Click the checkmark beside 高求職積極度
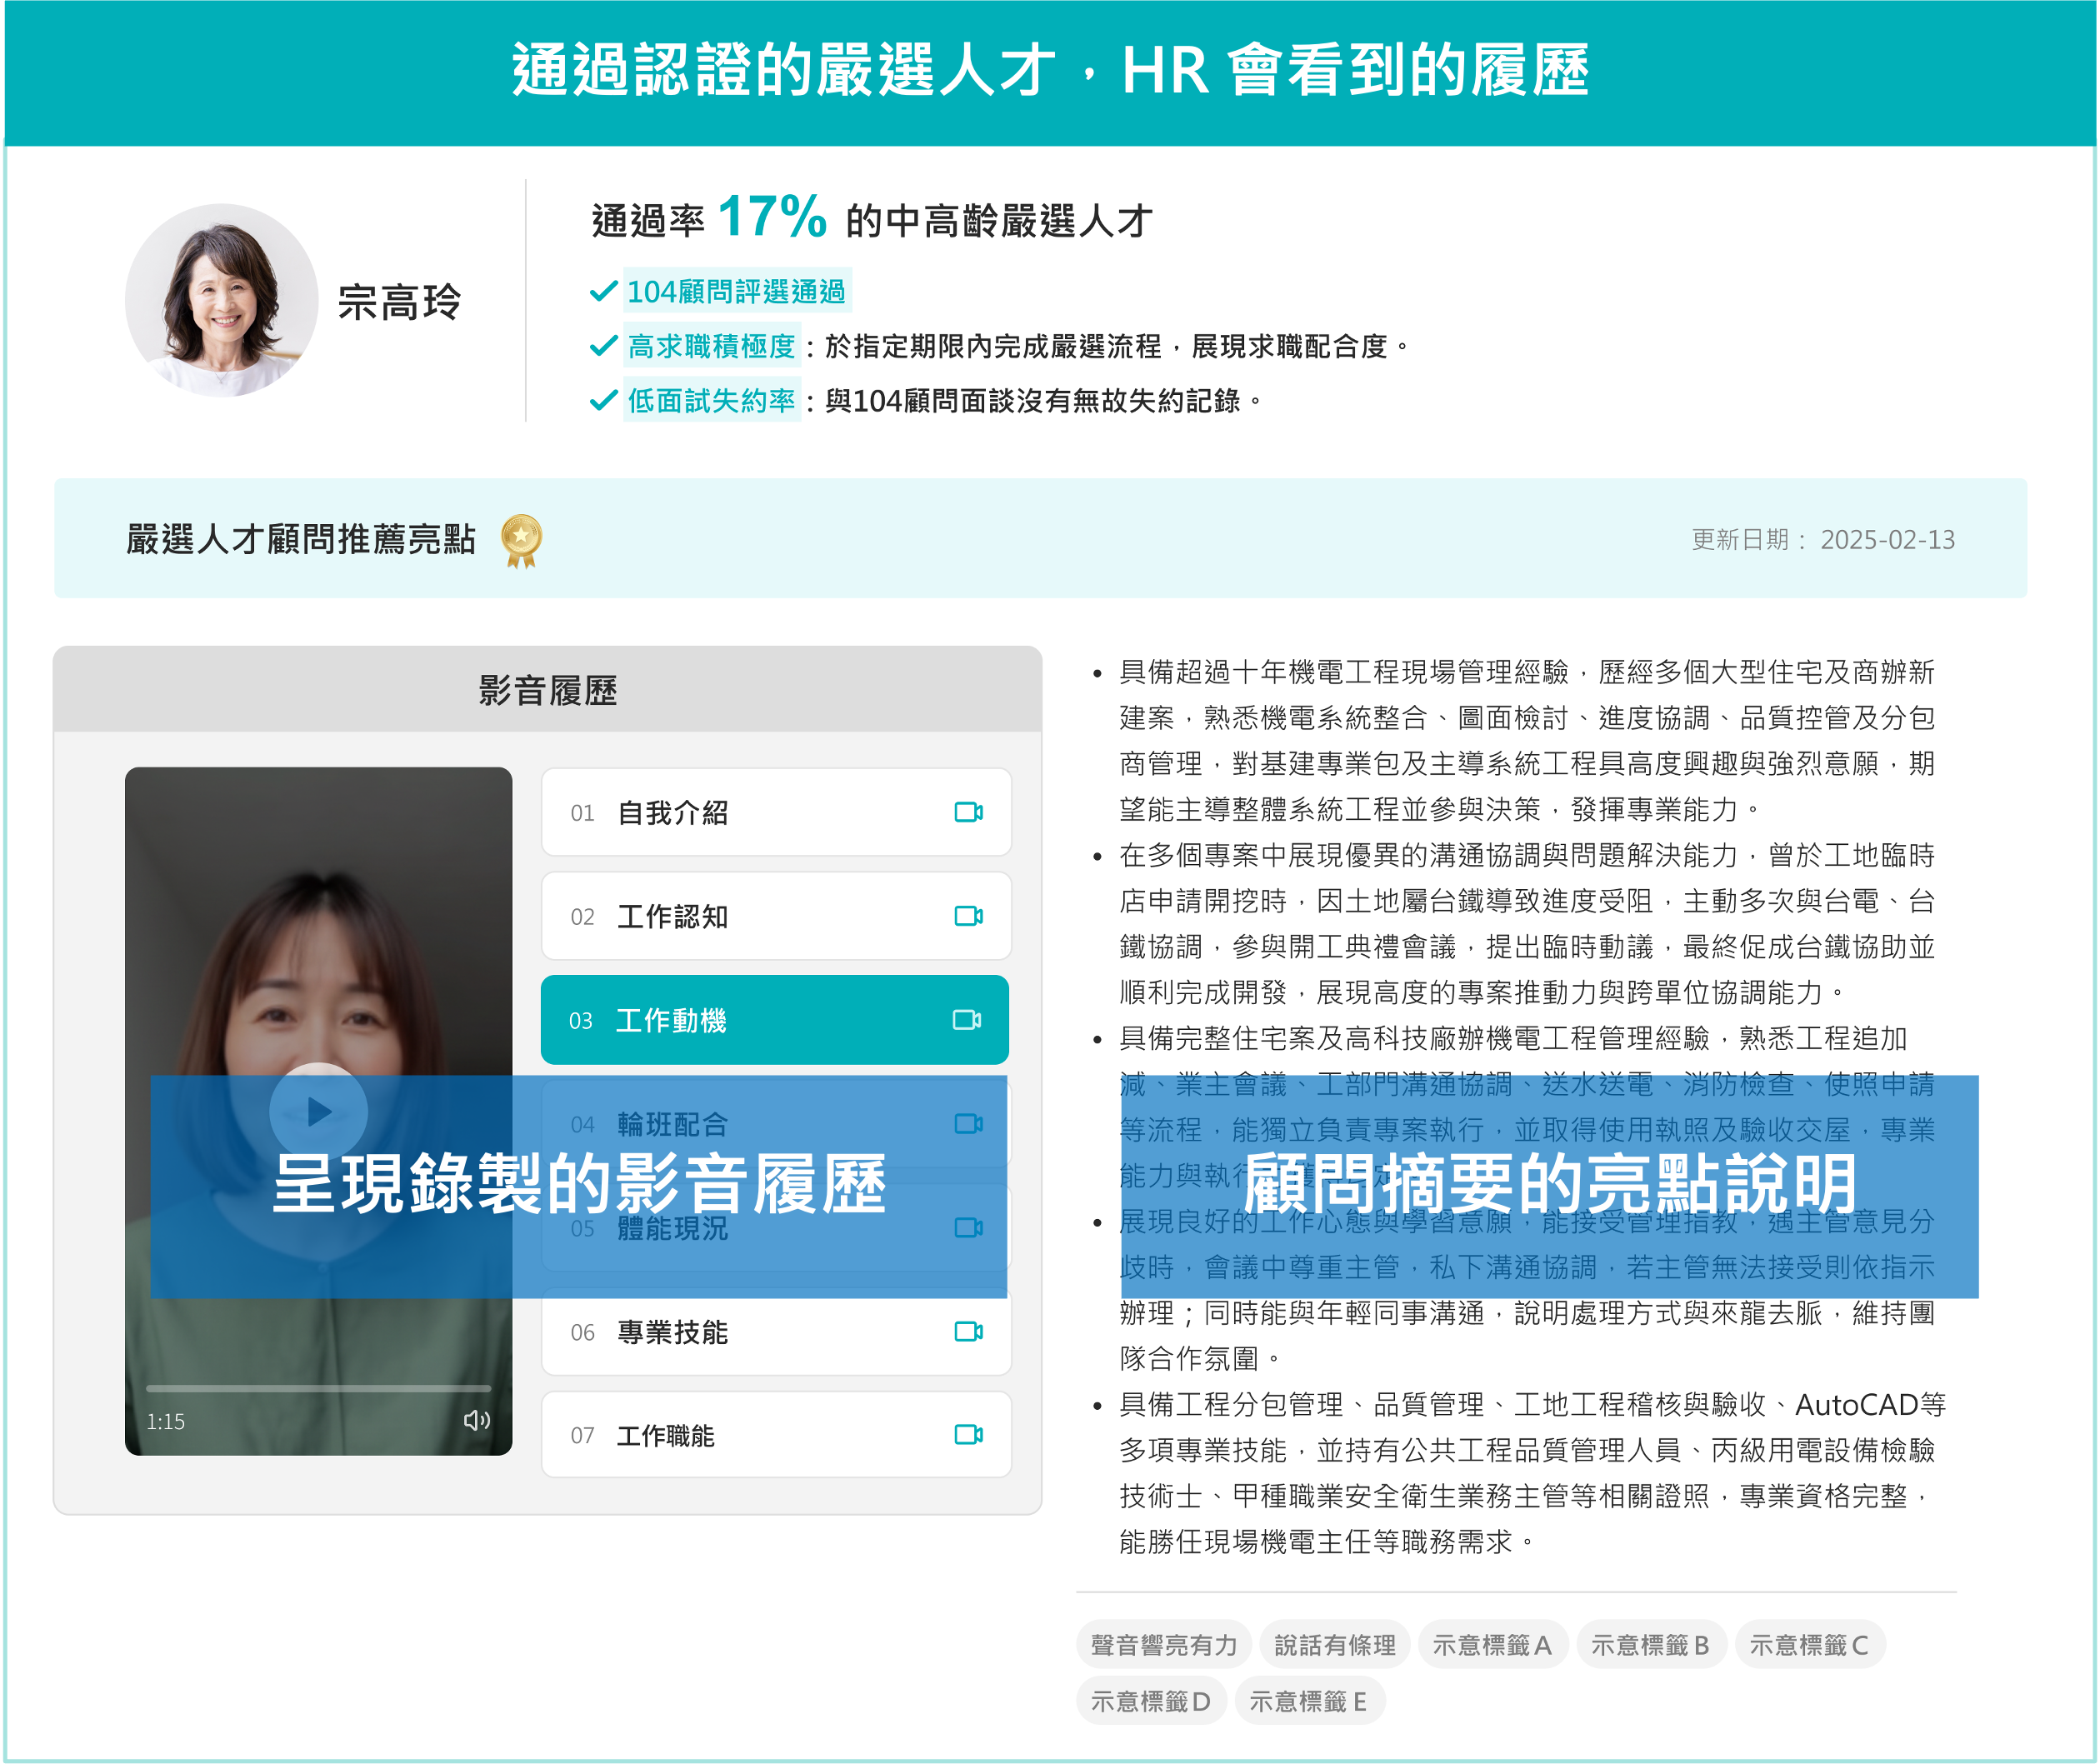The height and width of the screenshot is (1764, 2100). (603, 346)
